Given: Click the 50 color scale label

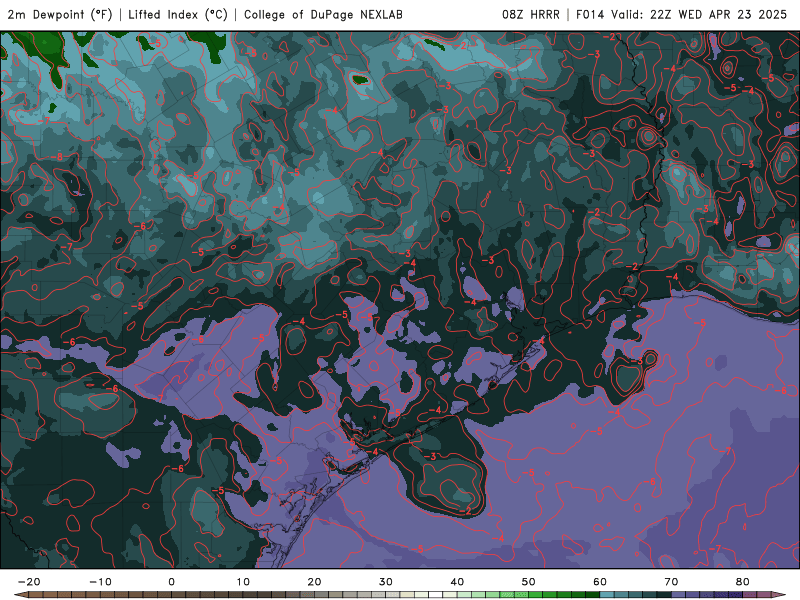Looking at the screenshot, I should pos(529,582).
